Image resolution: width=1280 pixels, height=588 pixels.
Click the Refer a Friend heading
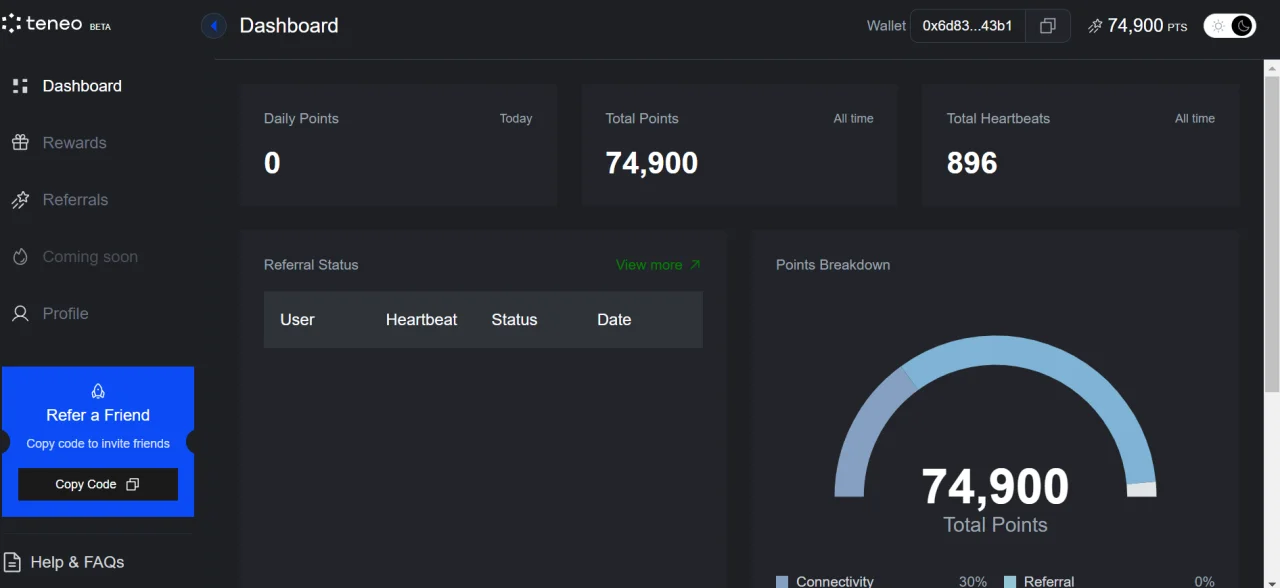pos(98,415)
